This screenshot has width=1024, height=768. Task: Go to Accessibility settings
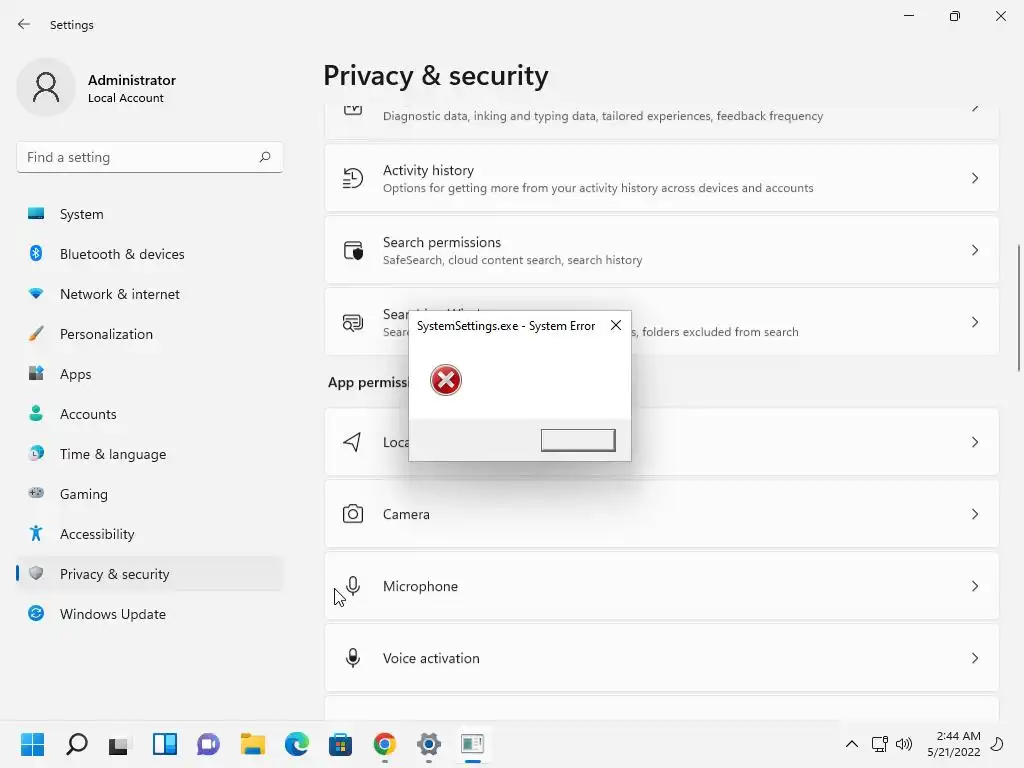click(97, 534)
